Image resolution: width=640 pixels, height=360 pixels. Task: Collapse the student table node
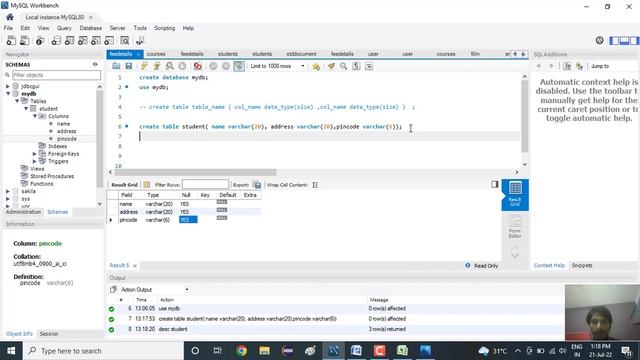pyautogui.click(x=26, y=109)
